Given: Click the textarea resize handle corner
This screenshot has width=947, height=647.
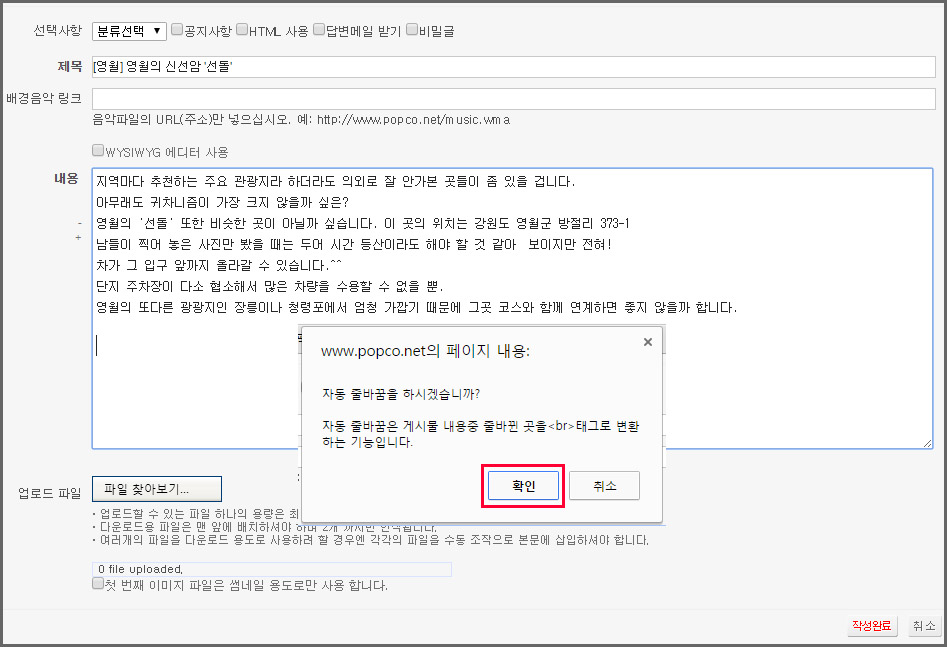Looking at the screenshot, I should coord(927,443).
